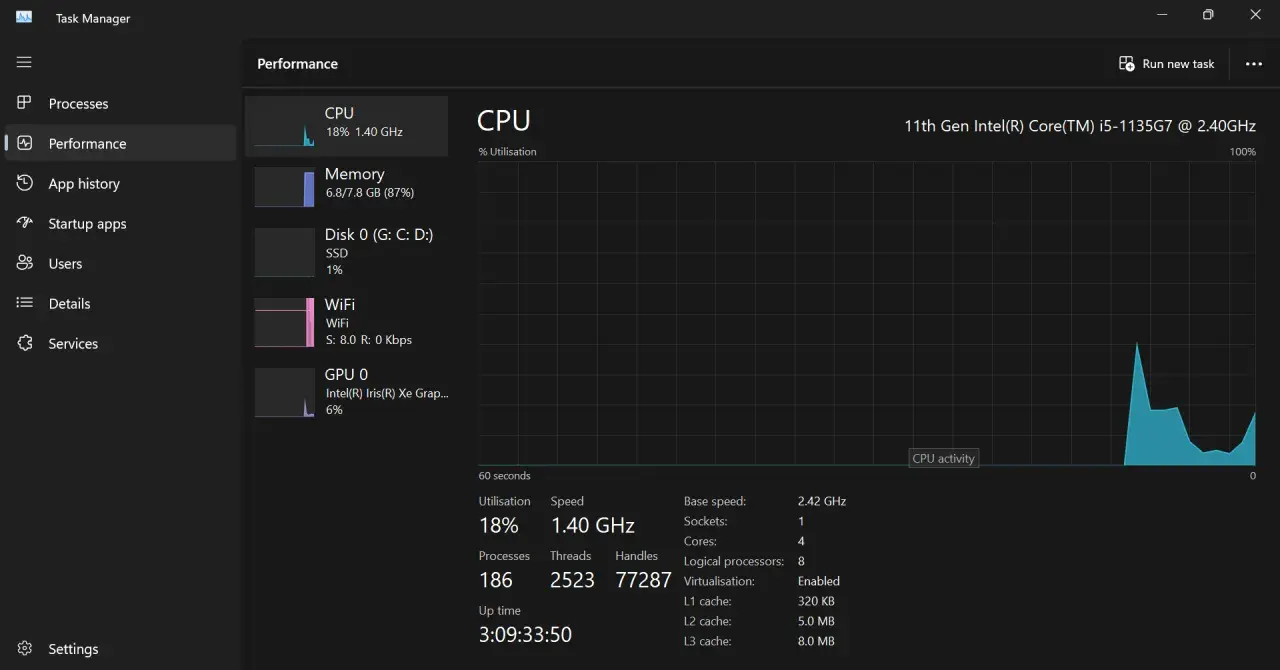
Task: Minimize the Task Manager window
Action: pos(1163,15)
